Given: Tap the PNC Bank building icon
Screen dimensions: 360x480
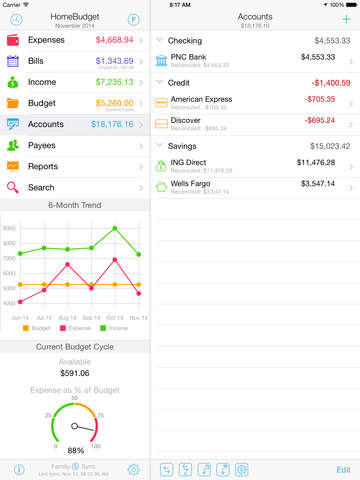Looking at the screenshot, I should [161, 61].
